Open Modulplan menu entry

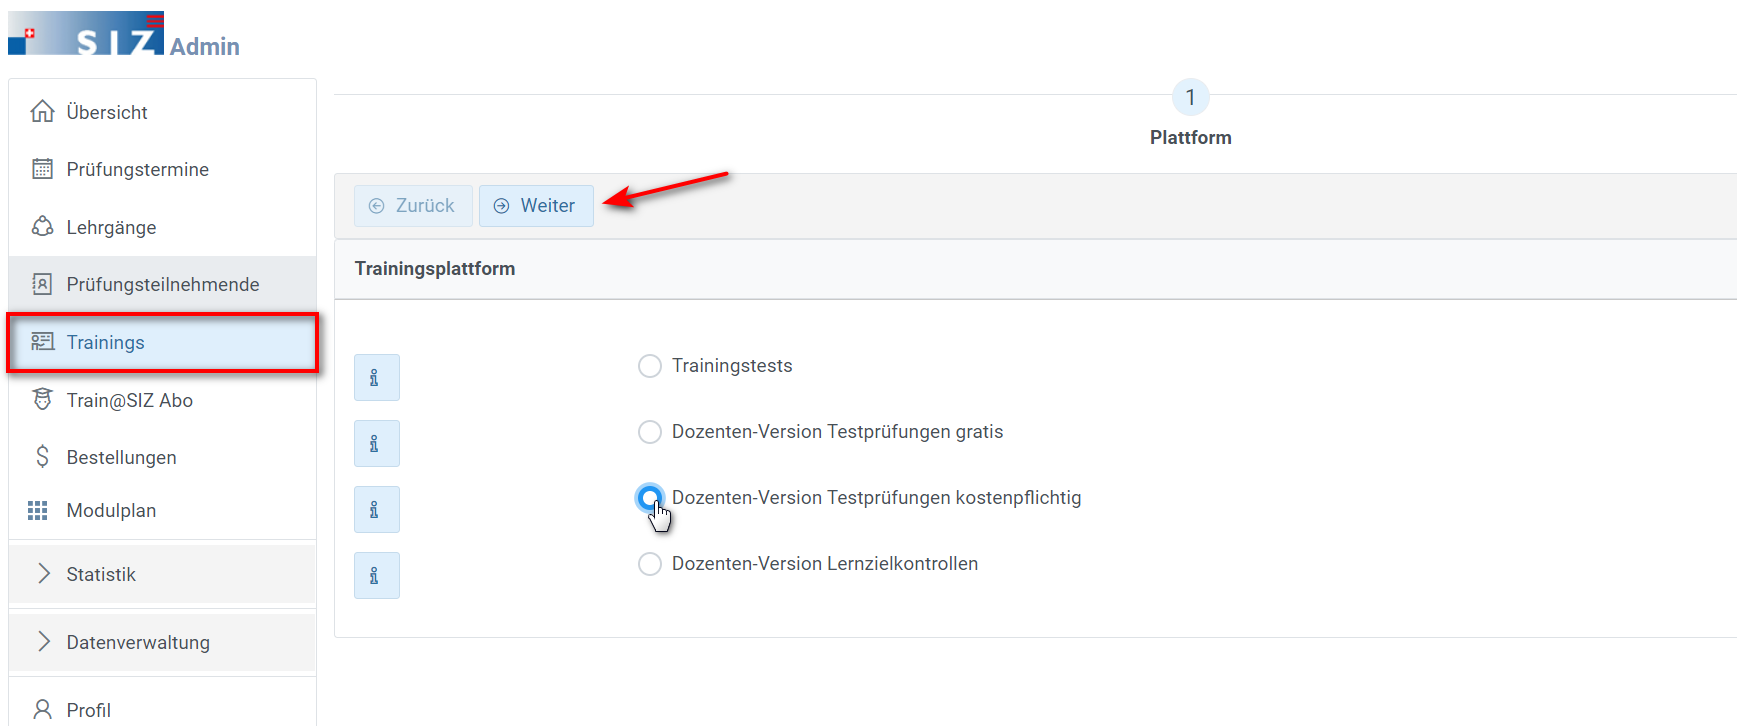click(x=162, y=510)
